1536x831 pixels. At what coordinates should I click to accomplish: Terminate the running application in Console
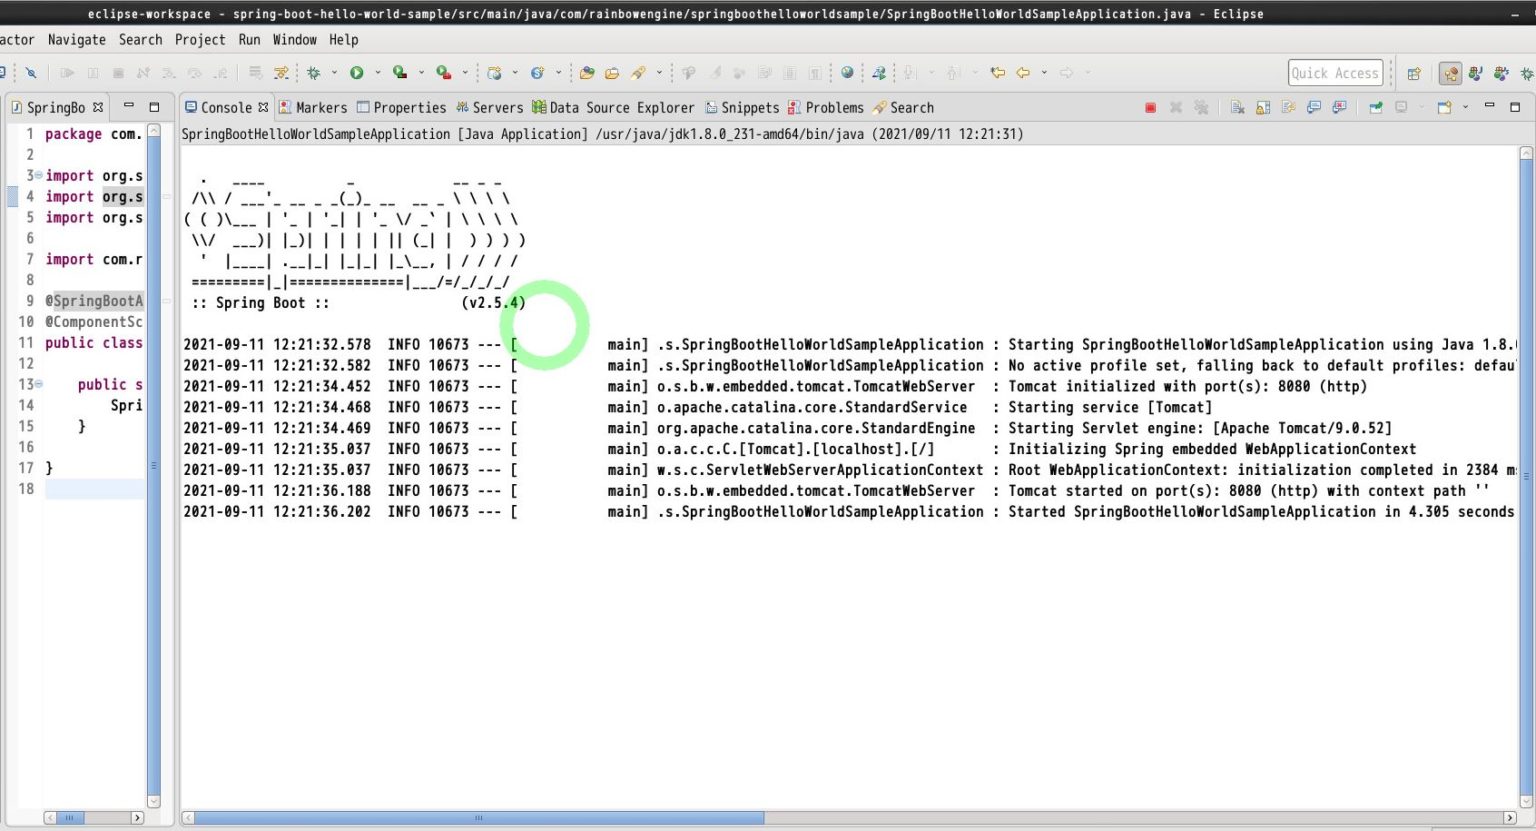(x=1150, y=107)
